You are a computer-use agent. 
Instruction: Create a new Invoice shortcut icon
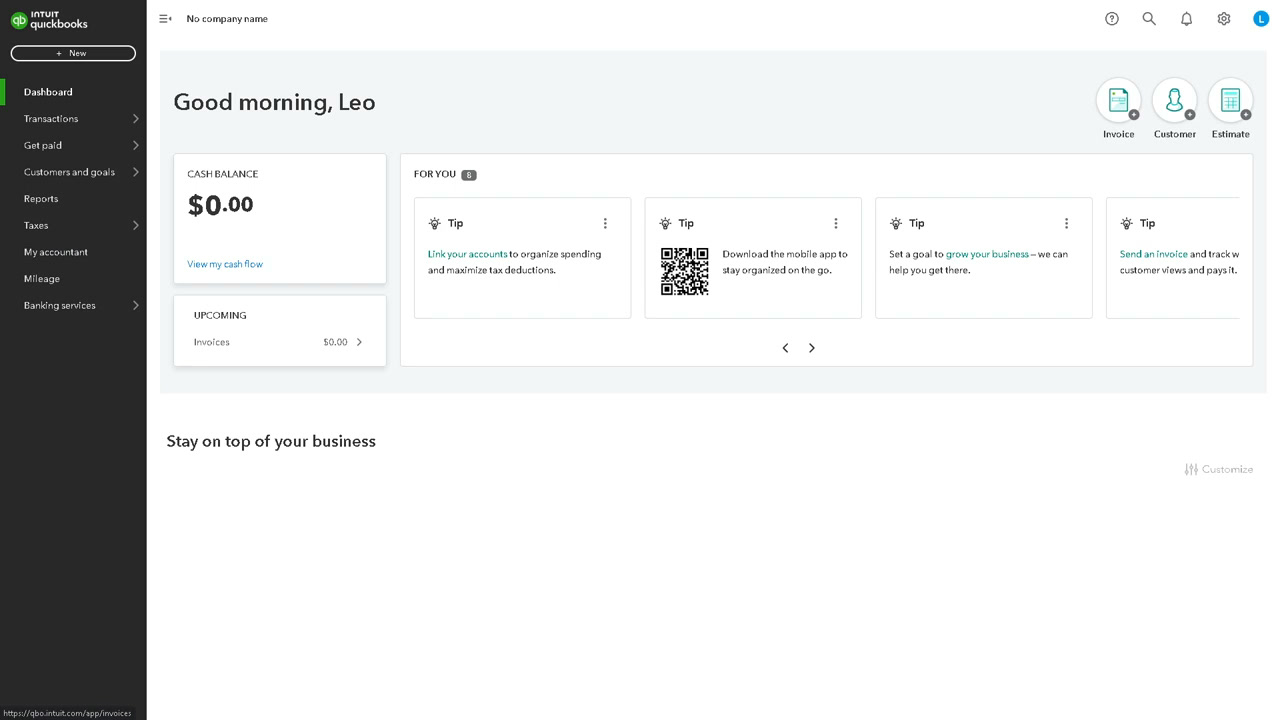pos(1119,101)
